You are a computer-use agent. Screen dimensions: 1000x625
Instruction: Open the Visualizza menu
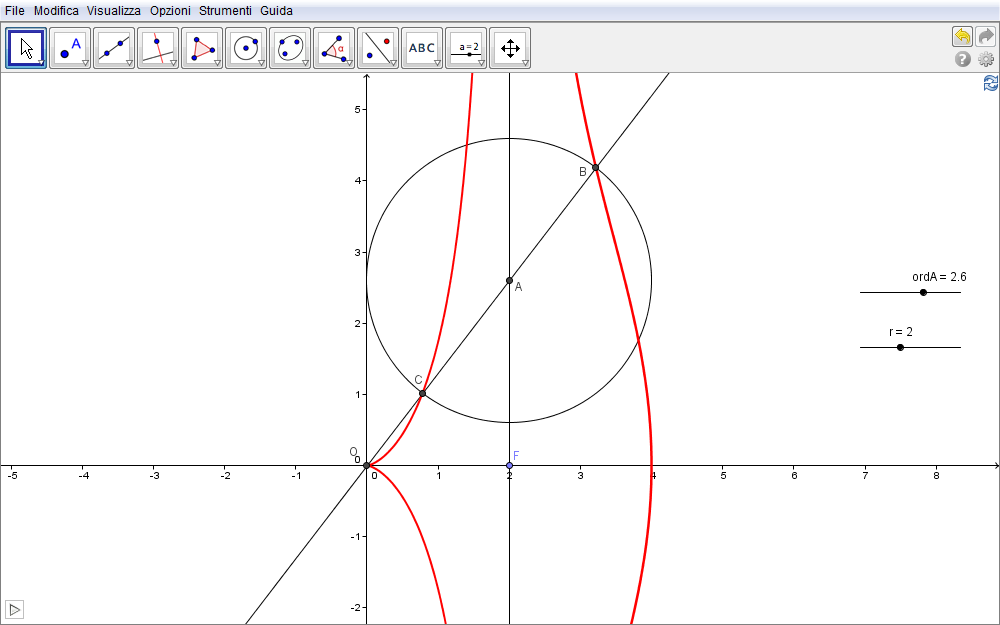(113, 10)
